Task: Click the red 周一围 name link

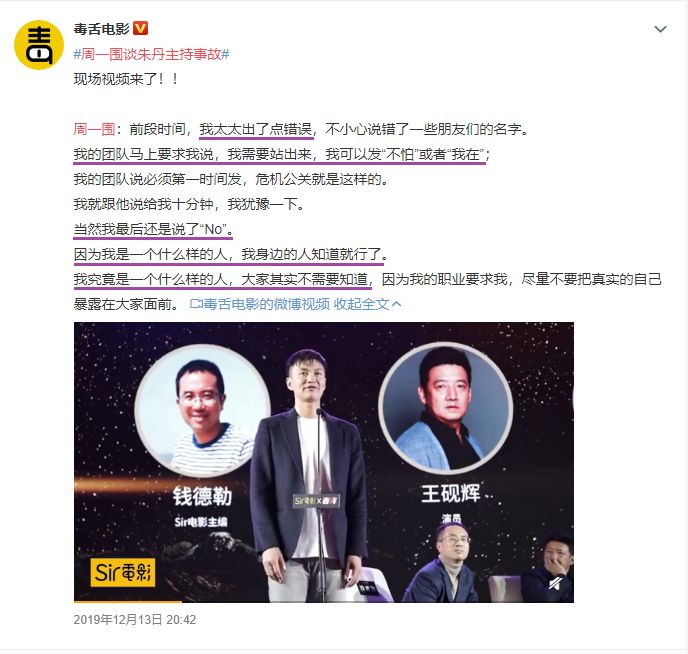Action: click(94, 129)
